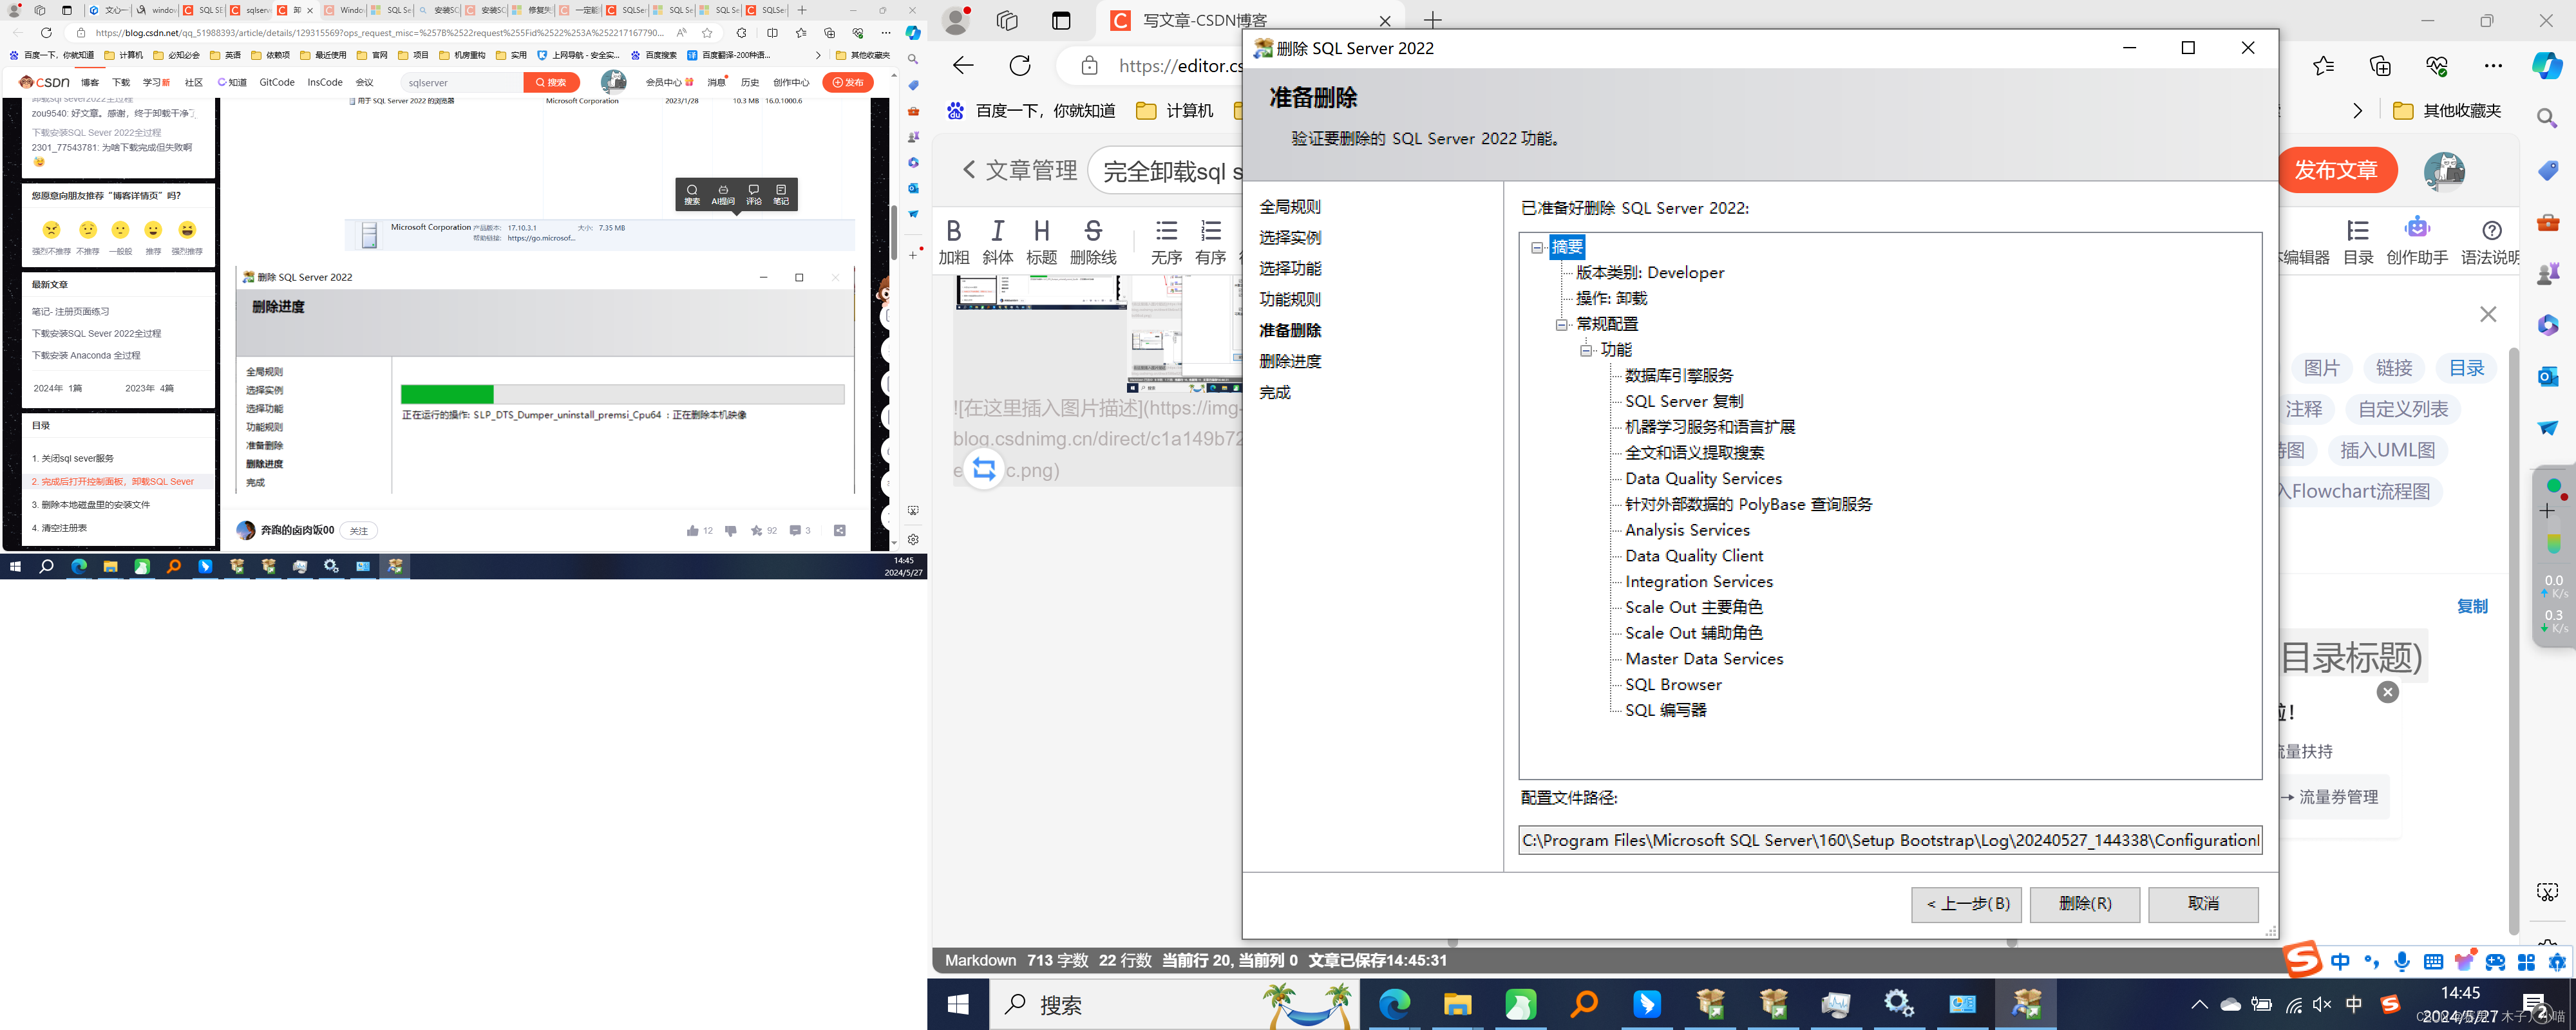
Task: Open the Edge sidebar search
Action: click(2547, 118)
